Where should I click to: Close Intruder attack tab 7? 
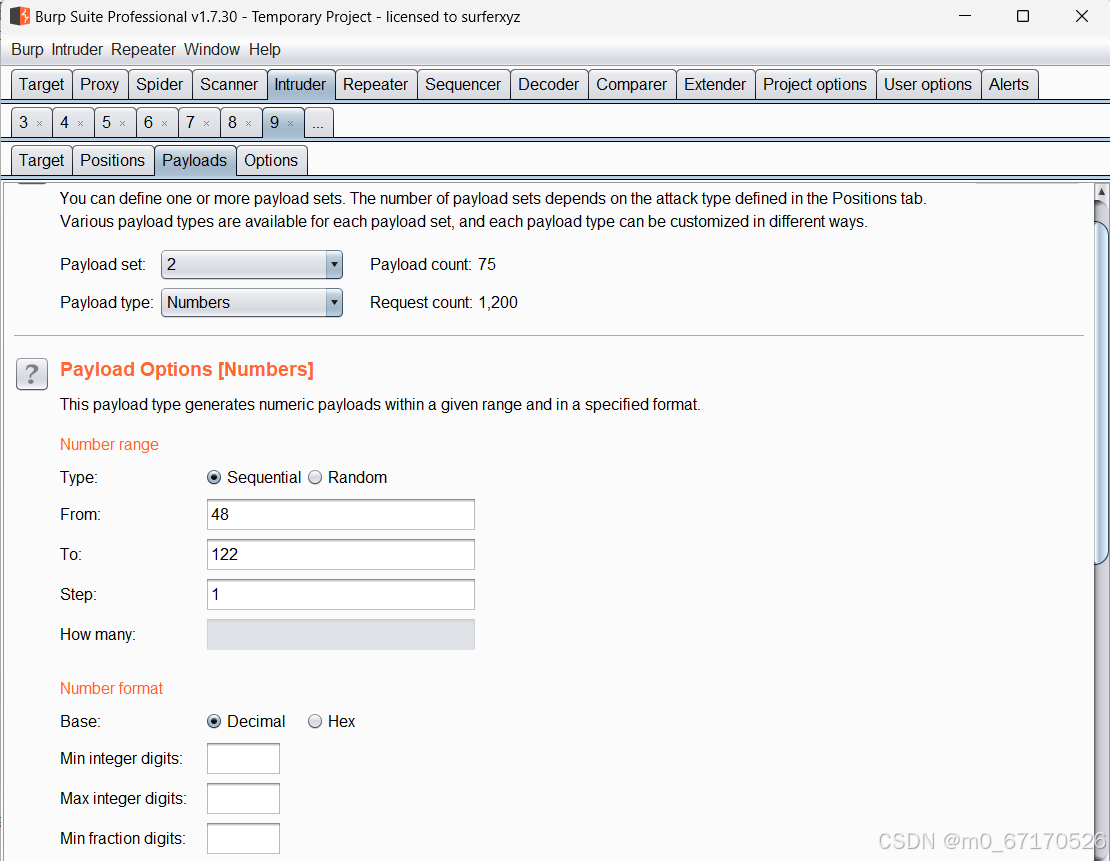coord(207,124)
